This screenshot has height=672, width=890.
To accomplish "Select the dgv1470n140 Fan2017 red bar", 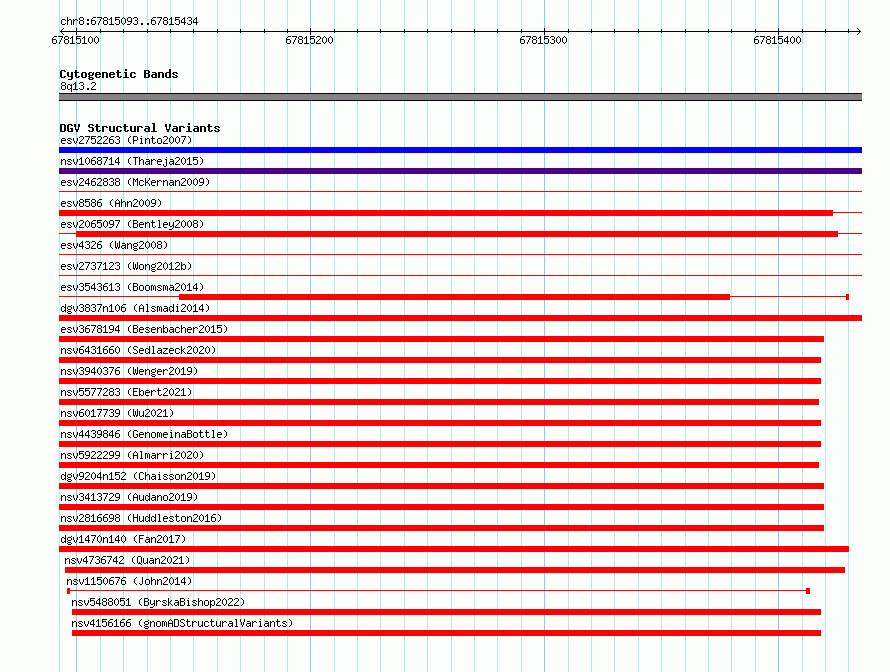I will pyautogui.click(x=454, y=549).
